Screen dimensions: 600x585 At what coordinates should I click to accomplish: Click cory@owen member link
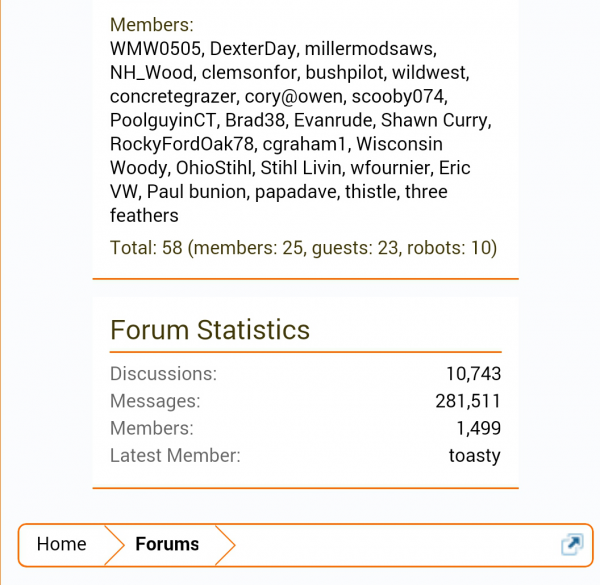click(x=297, y=96)
